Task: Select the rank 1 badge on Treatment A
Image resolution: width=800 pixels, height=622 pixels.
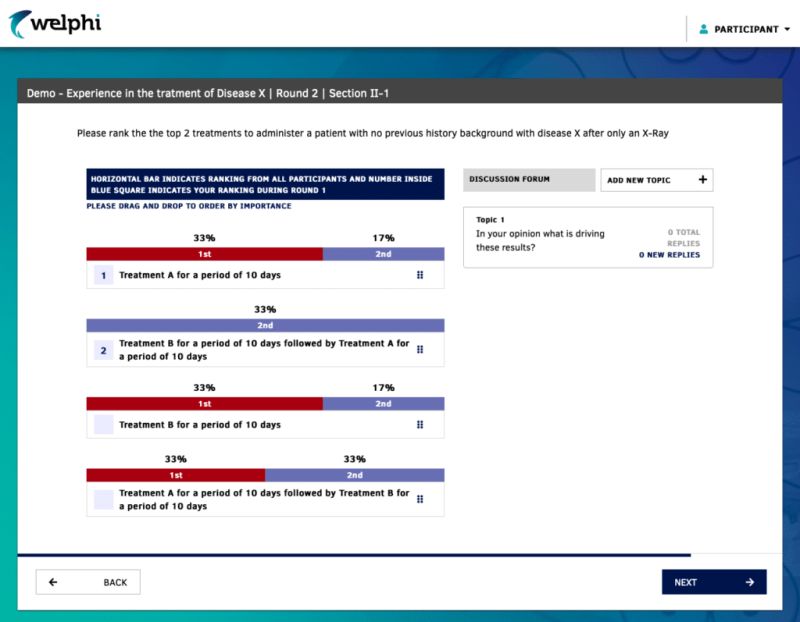Action: click(x=103, y=275)
